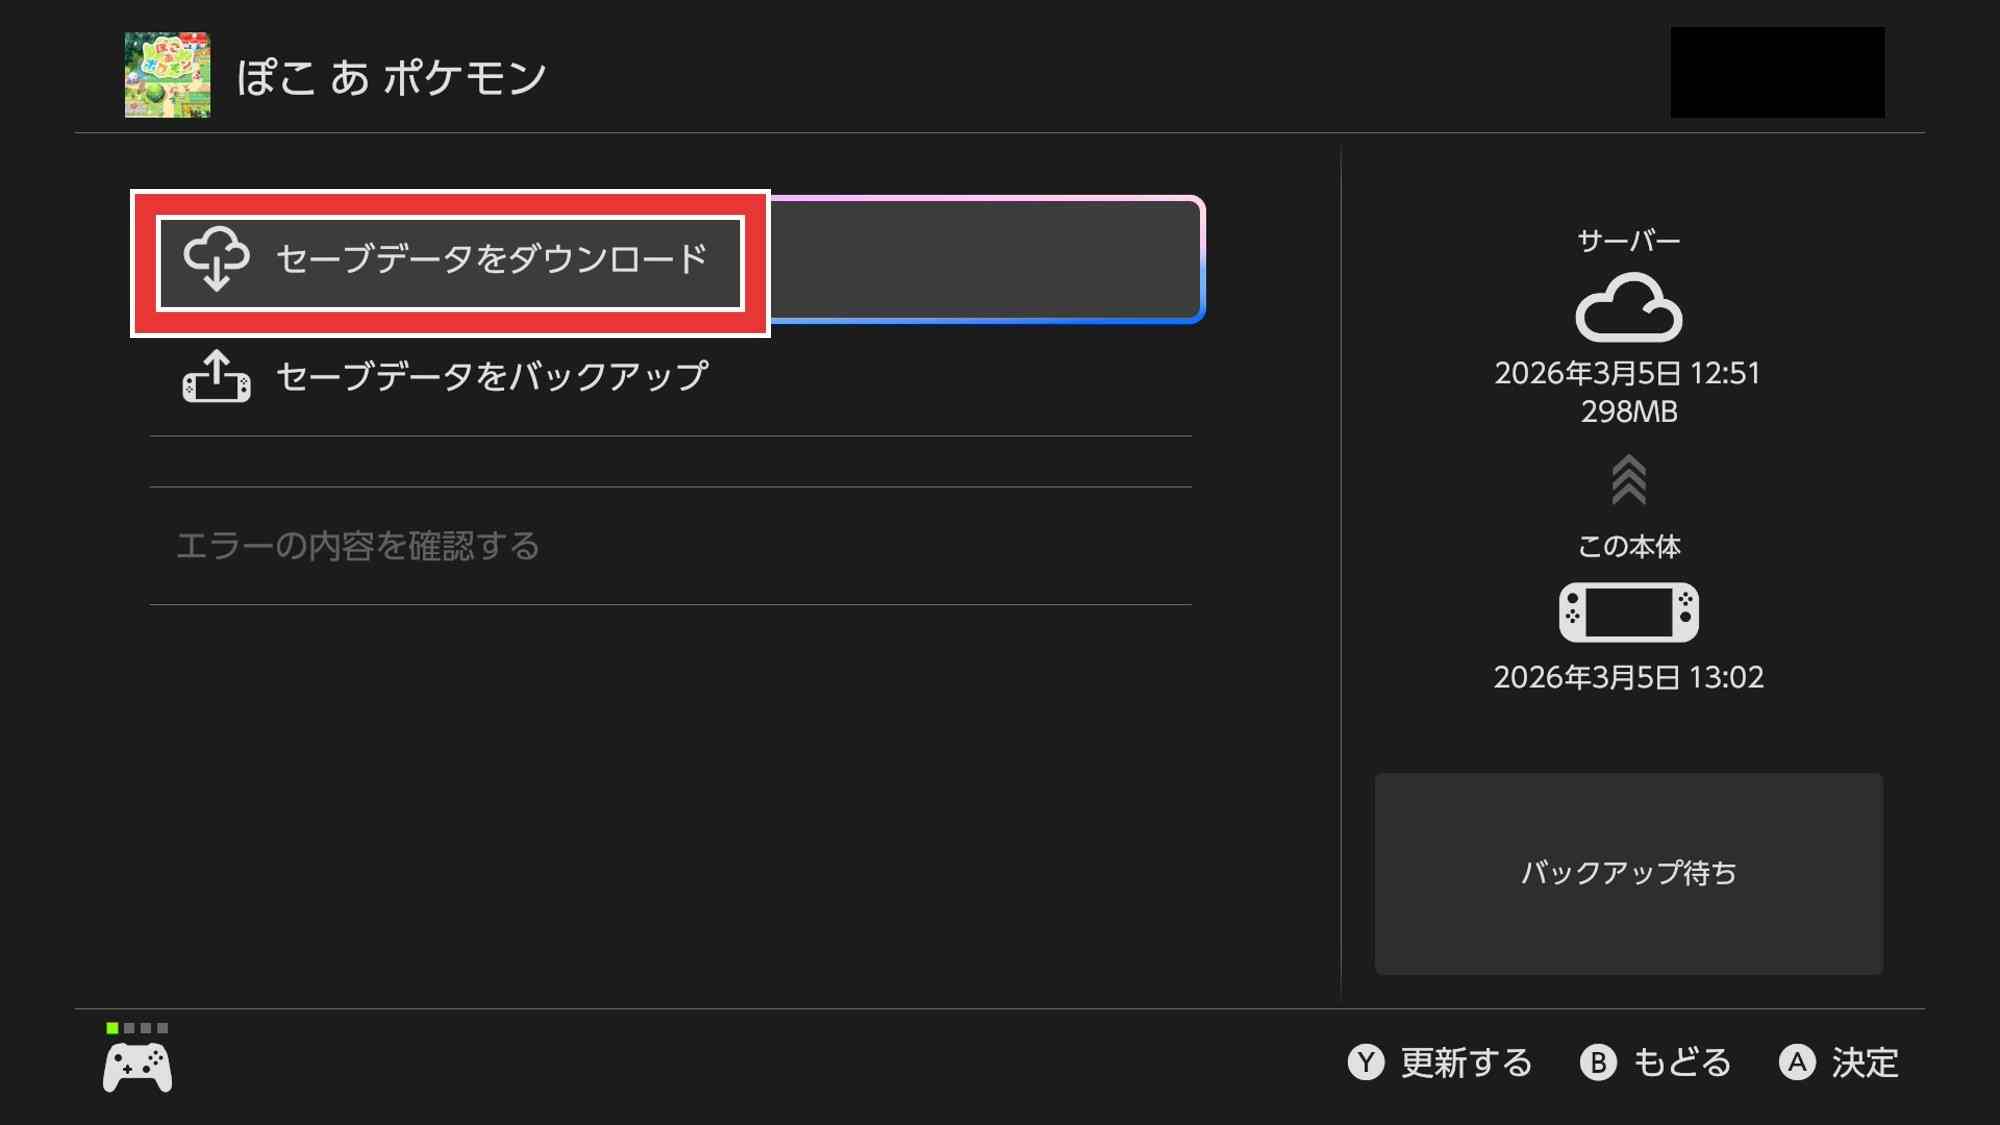
Task: Select セーブデータをバックアップ menu item
Action: click(x=490, y=377)
